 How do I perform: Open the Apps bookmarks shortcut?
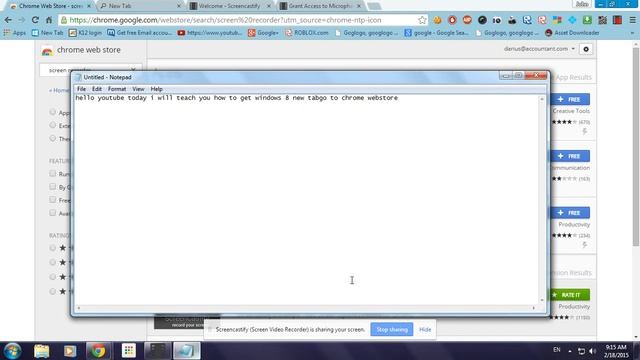tap(14, 33)
